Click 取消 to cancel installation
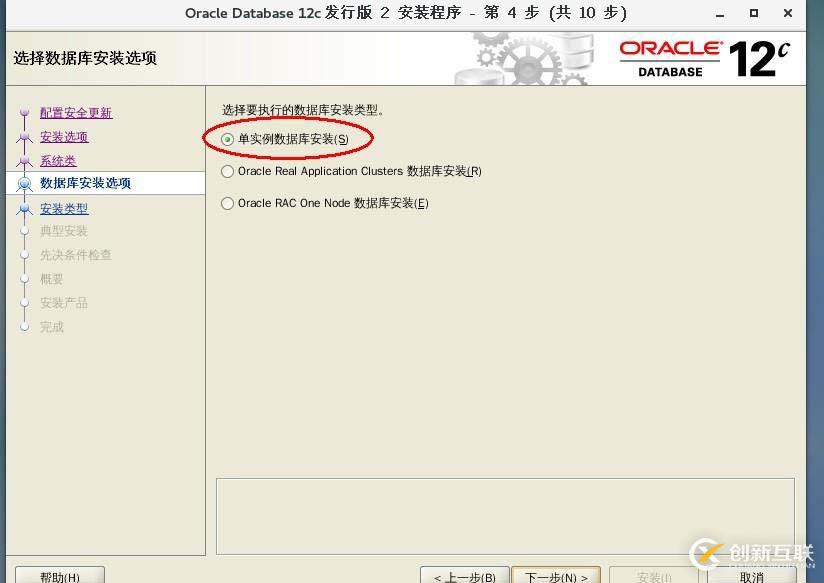Image resolution: width=824 pixels, height=583 pixels. click(x=752, y=577)
